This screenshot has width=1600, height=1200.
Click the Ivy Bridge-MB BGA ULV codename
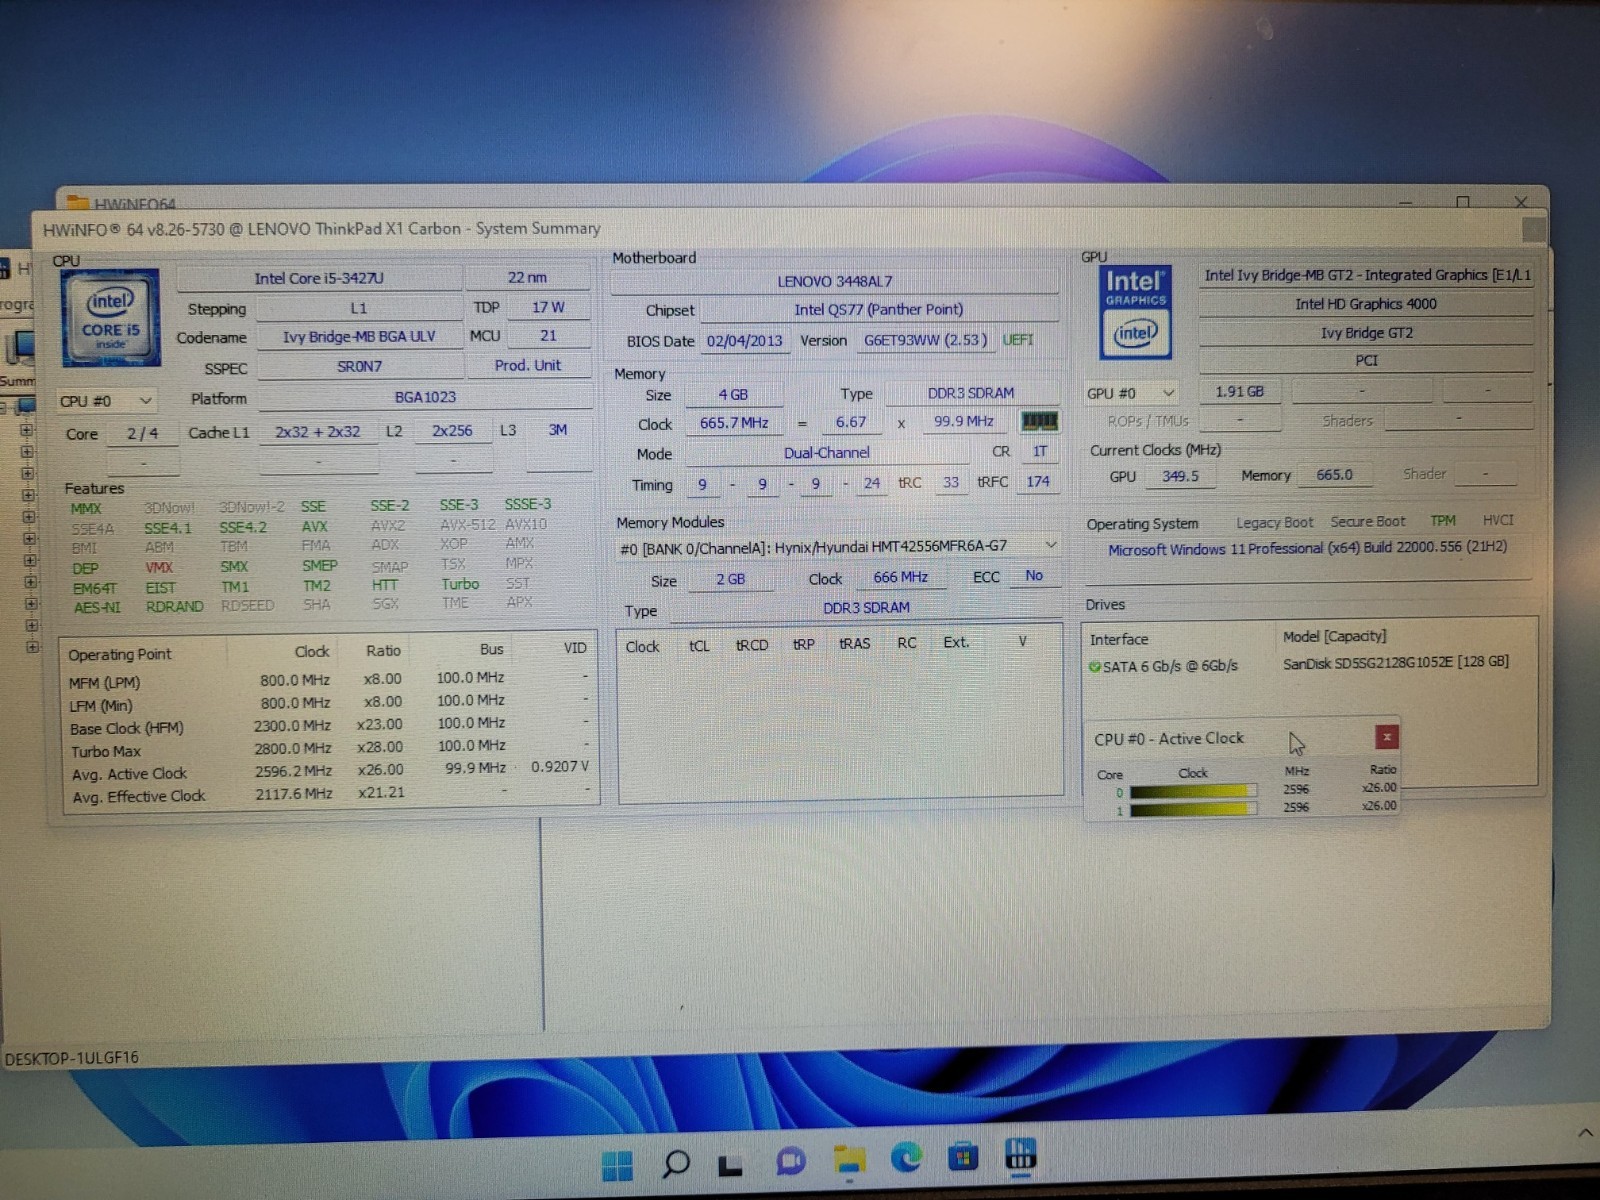click(x=359, y=337)
